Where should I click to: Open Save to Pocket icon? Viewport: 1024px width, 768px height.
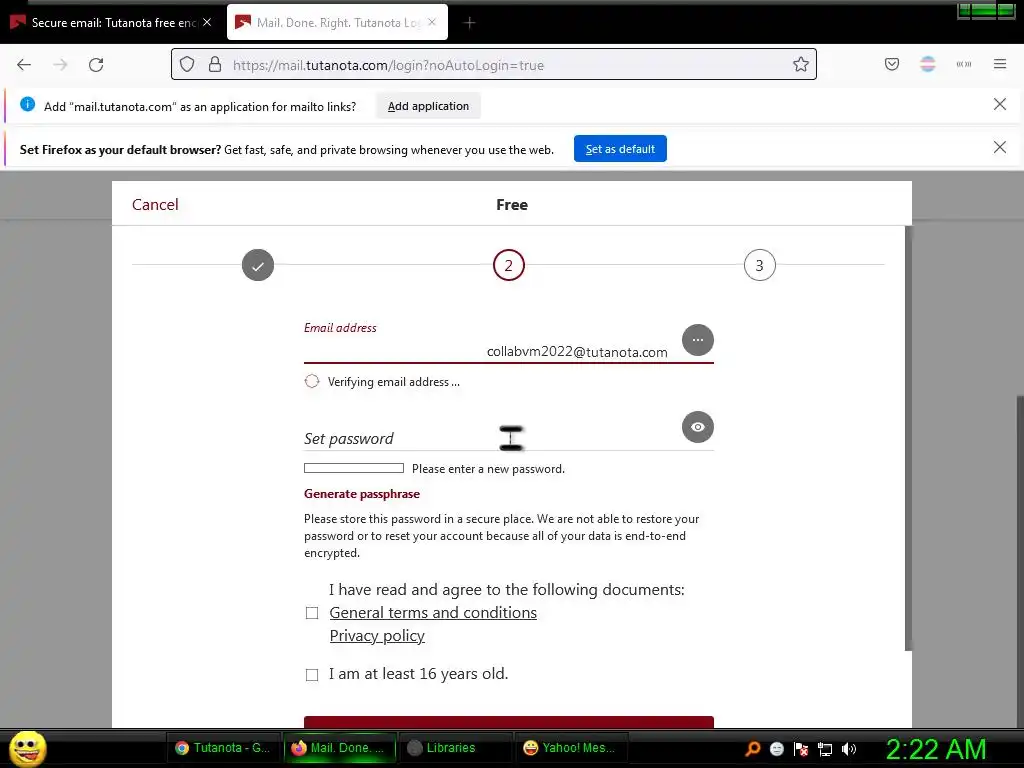pyautogui.click(x=891, y=64)
